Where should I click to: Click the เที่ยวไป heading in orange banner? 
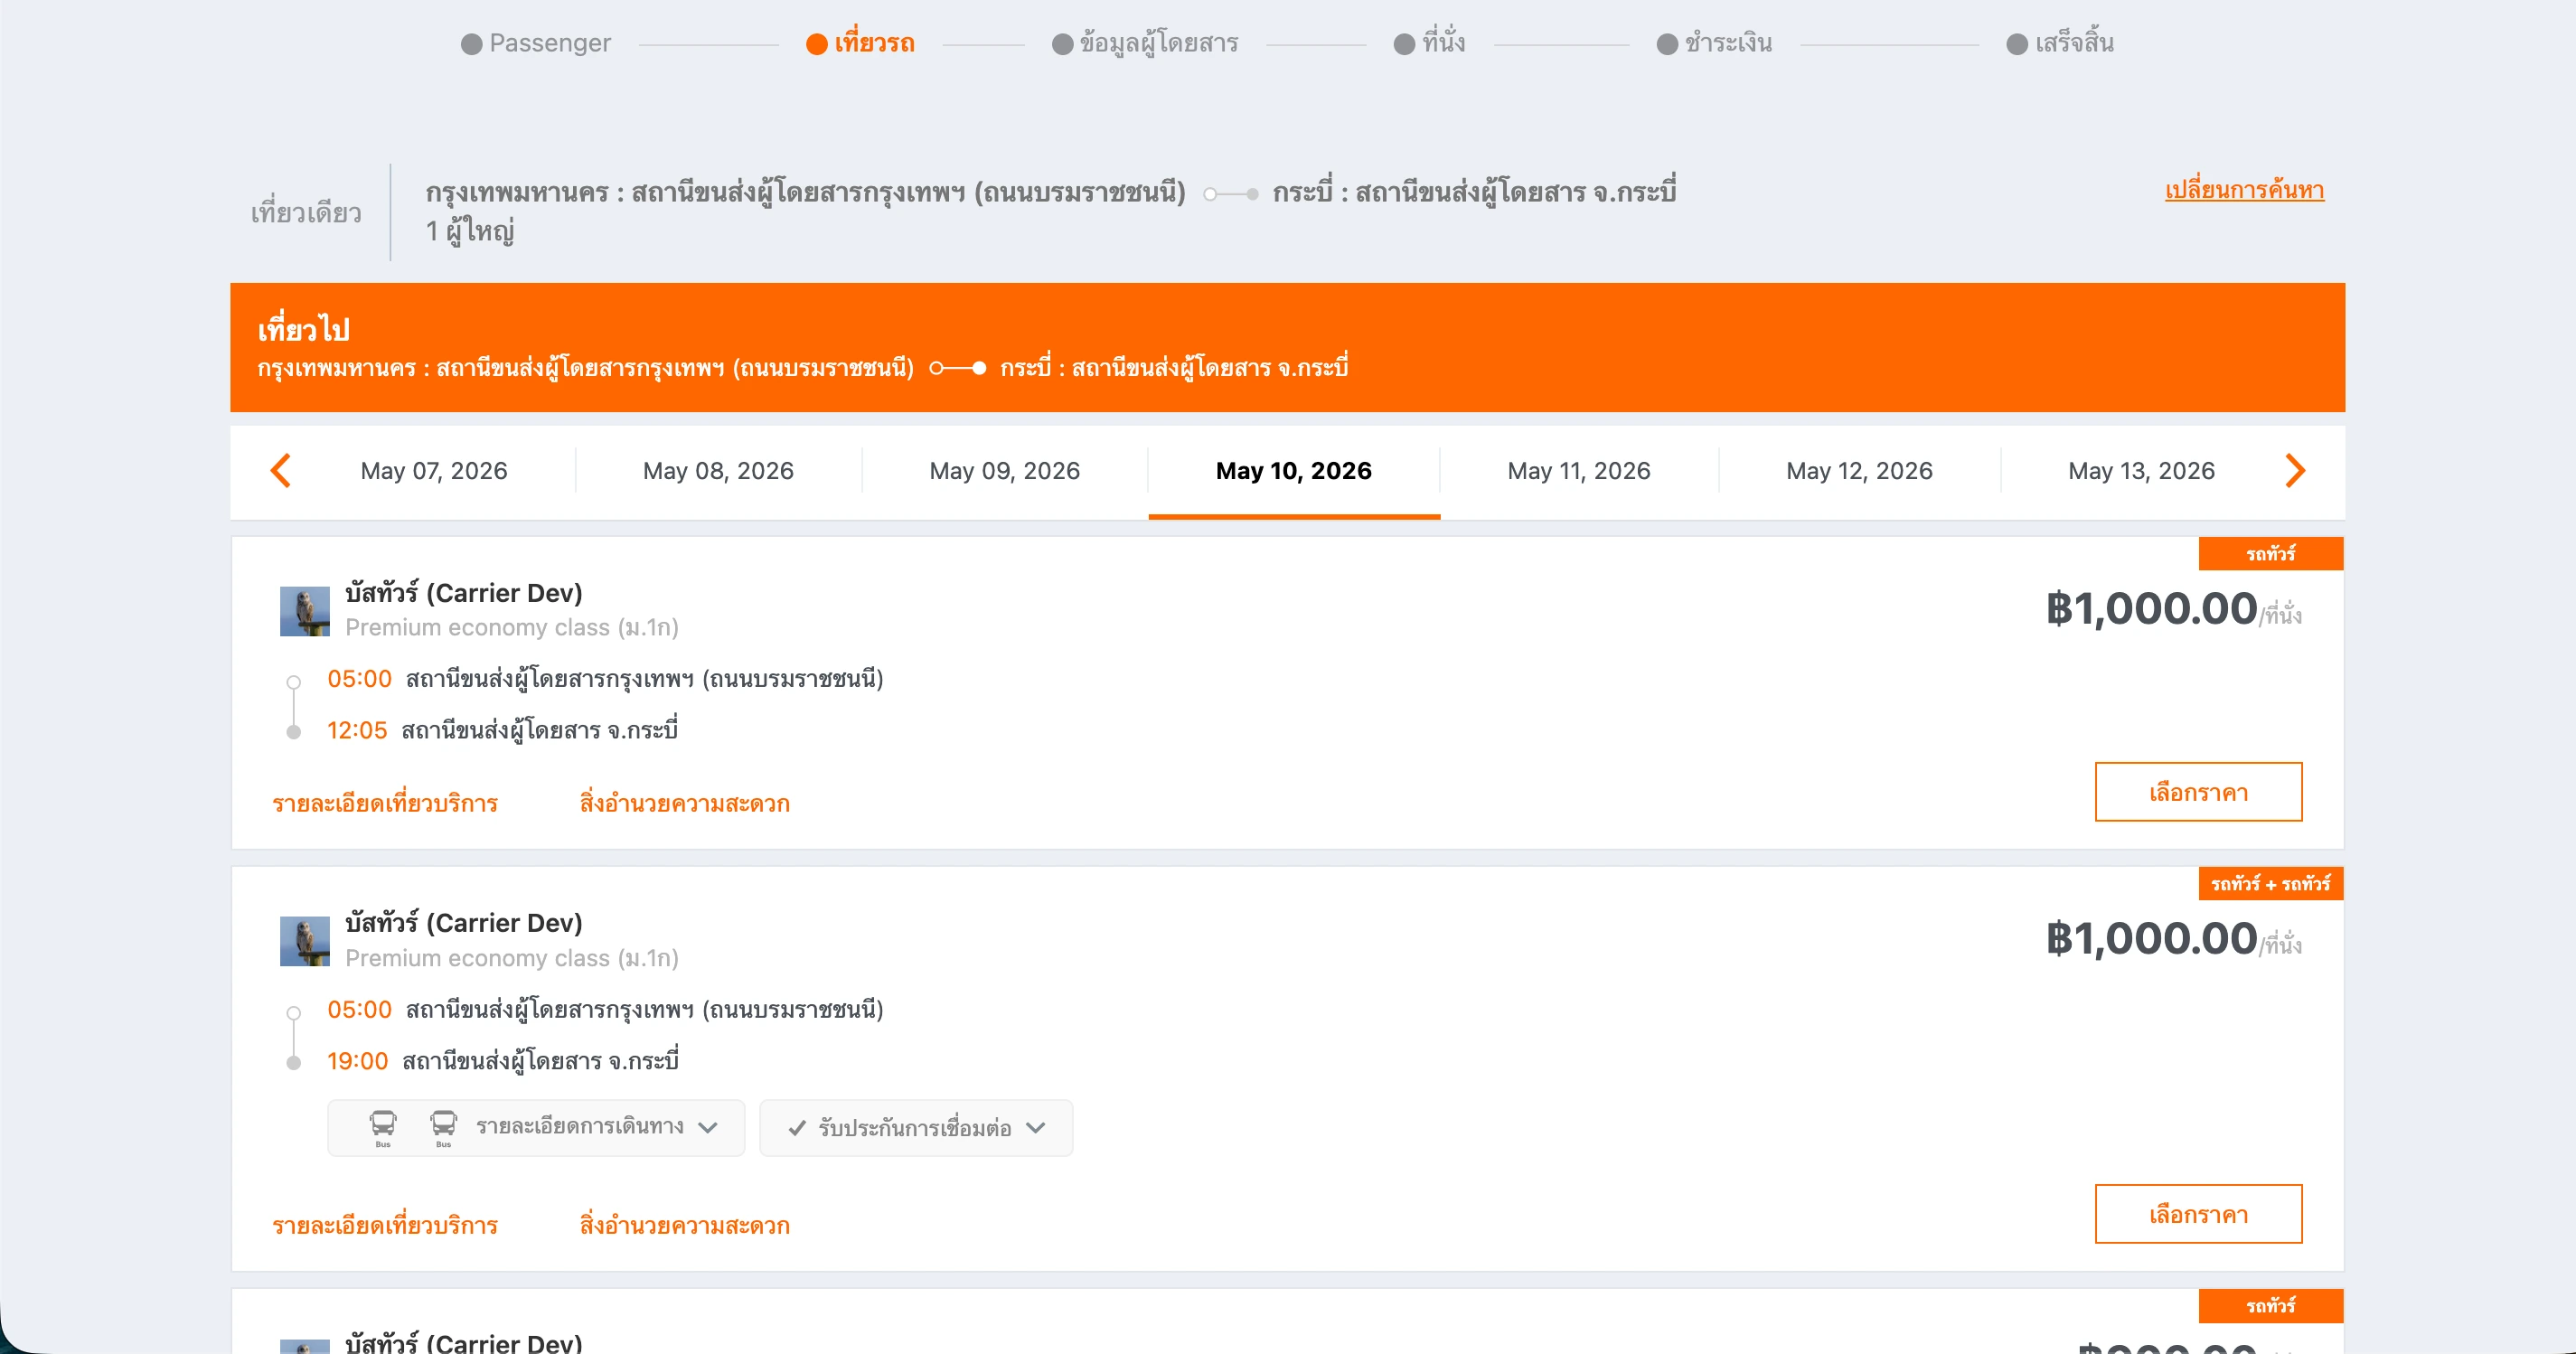pos(304,329)
